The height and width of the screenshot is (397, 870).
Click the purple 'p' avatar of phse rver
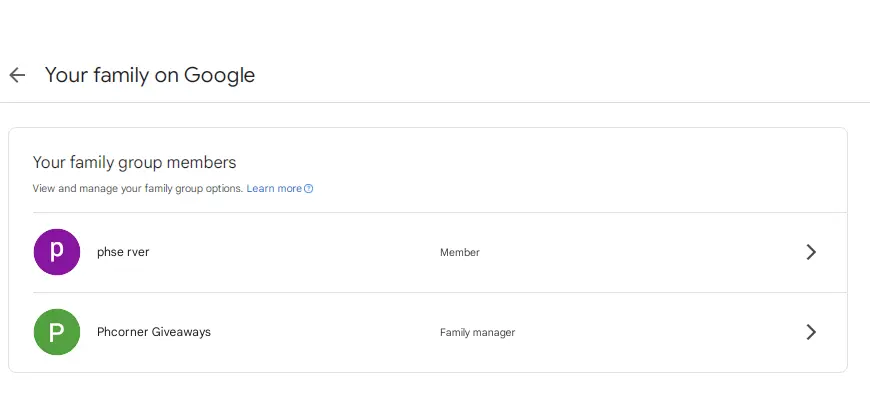coord(57,252)
